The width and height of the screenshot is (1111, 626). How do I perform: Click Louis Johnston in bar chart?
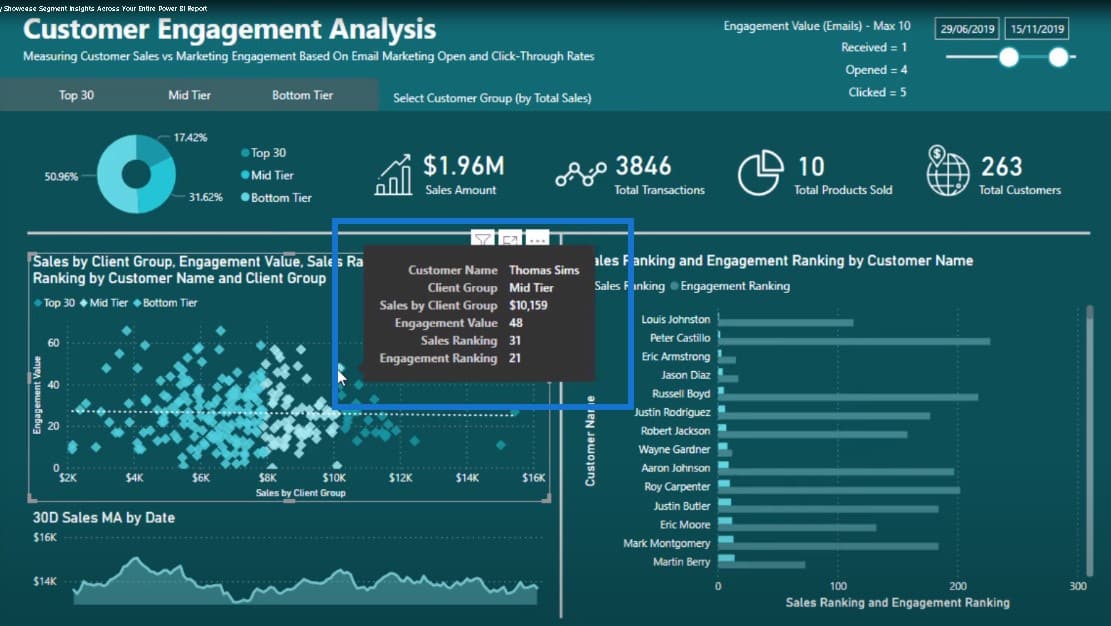pyautogui.click(x=675, y=320)
